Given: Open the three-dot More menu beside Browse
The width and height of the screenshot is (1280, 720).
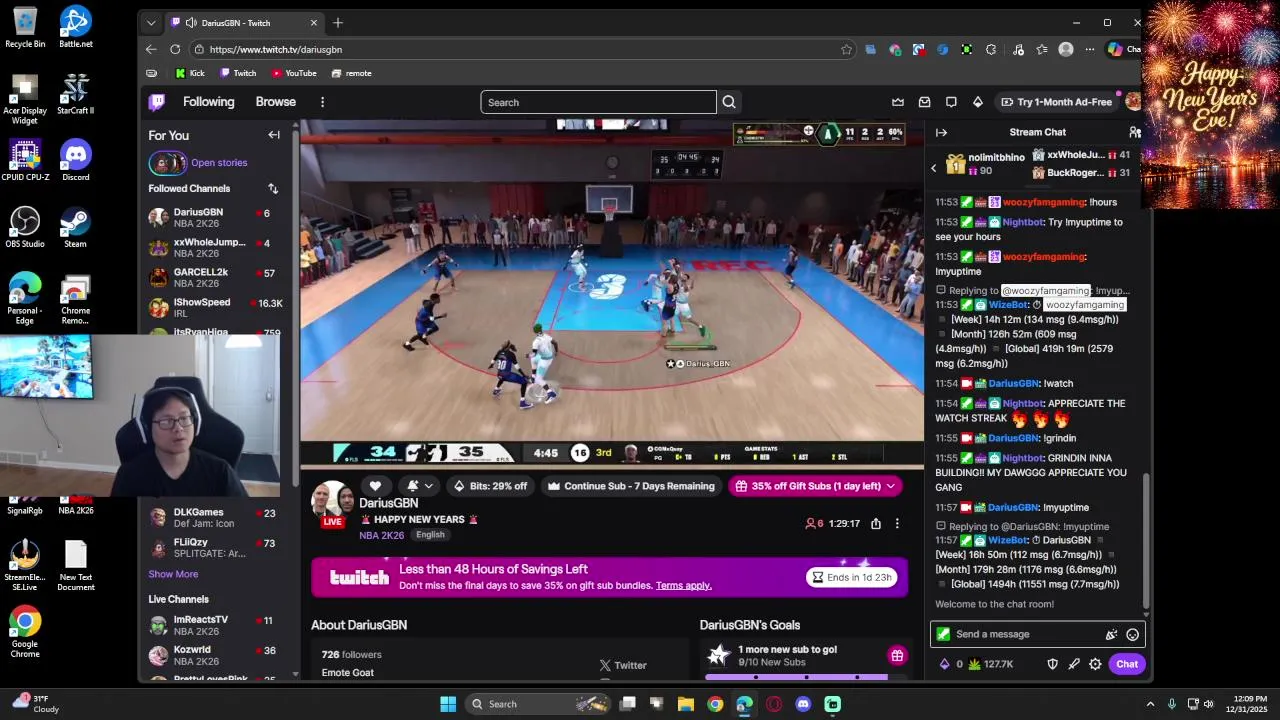Looking at the screenshot, I should (322, 102).
